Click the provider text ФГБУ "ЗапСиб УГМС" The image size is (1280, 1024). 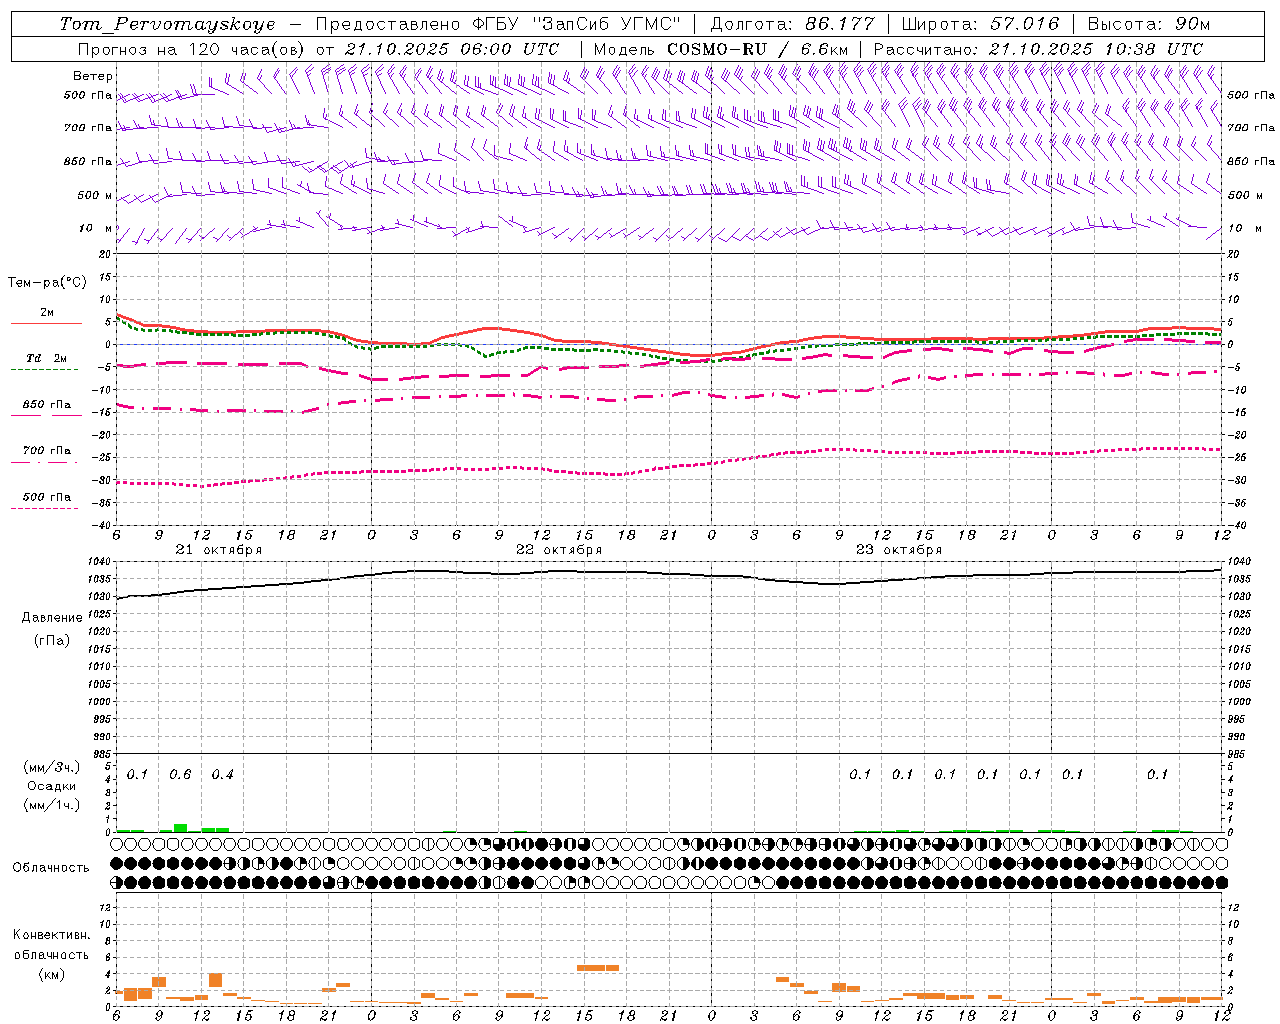[x=576, y=24]
